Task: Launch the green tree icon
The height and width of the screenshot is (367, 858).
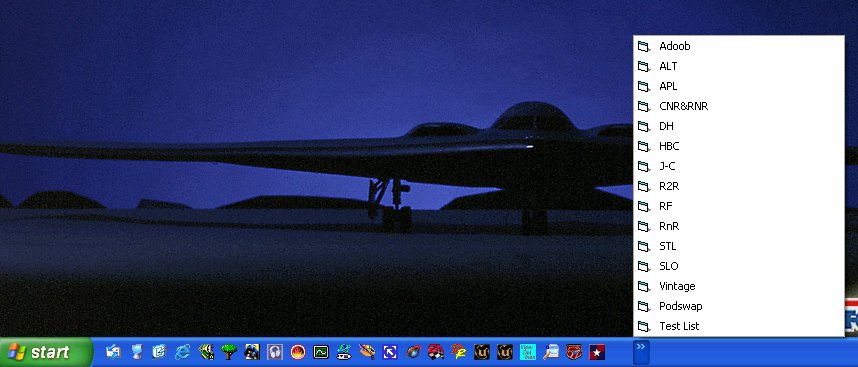Action: pos(229,351)
